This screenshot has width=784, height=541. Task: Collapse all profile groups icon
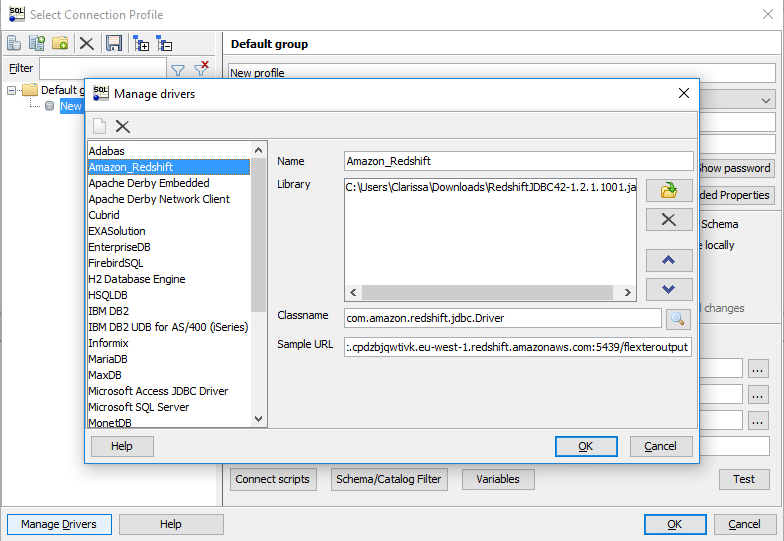[164, 44]
